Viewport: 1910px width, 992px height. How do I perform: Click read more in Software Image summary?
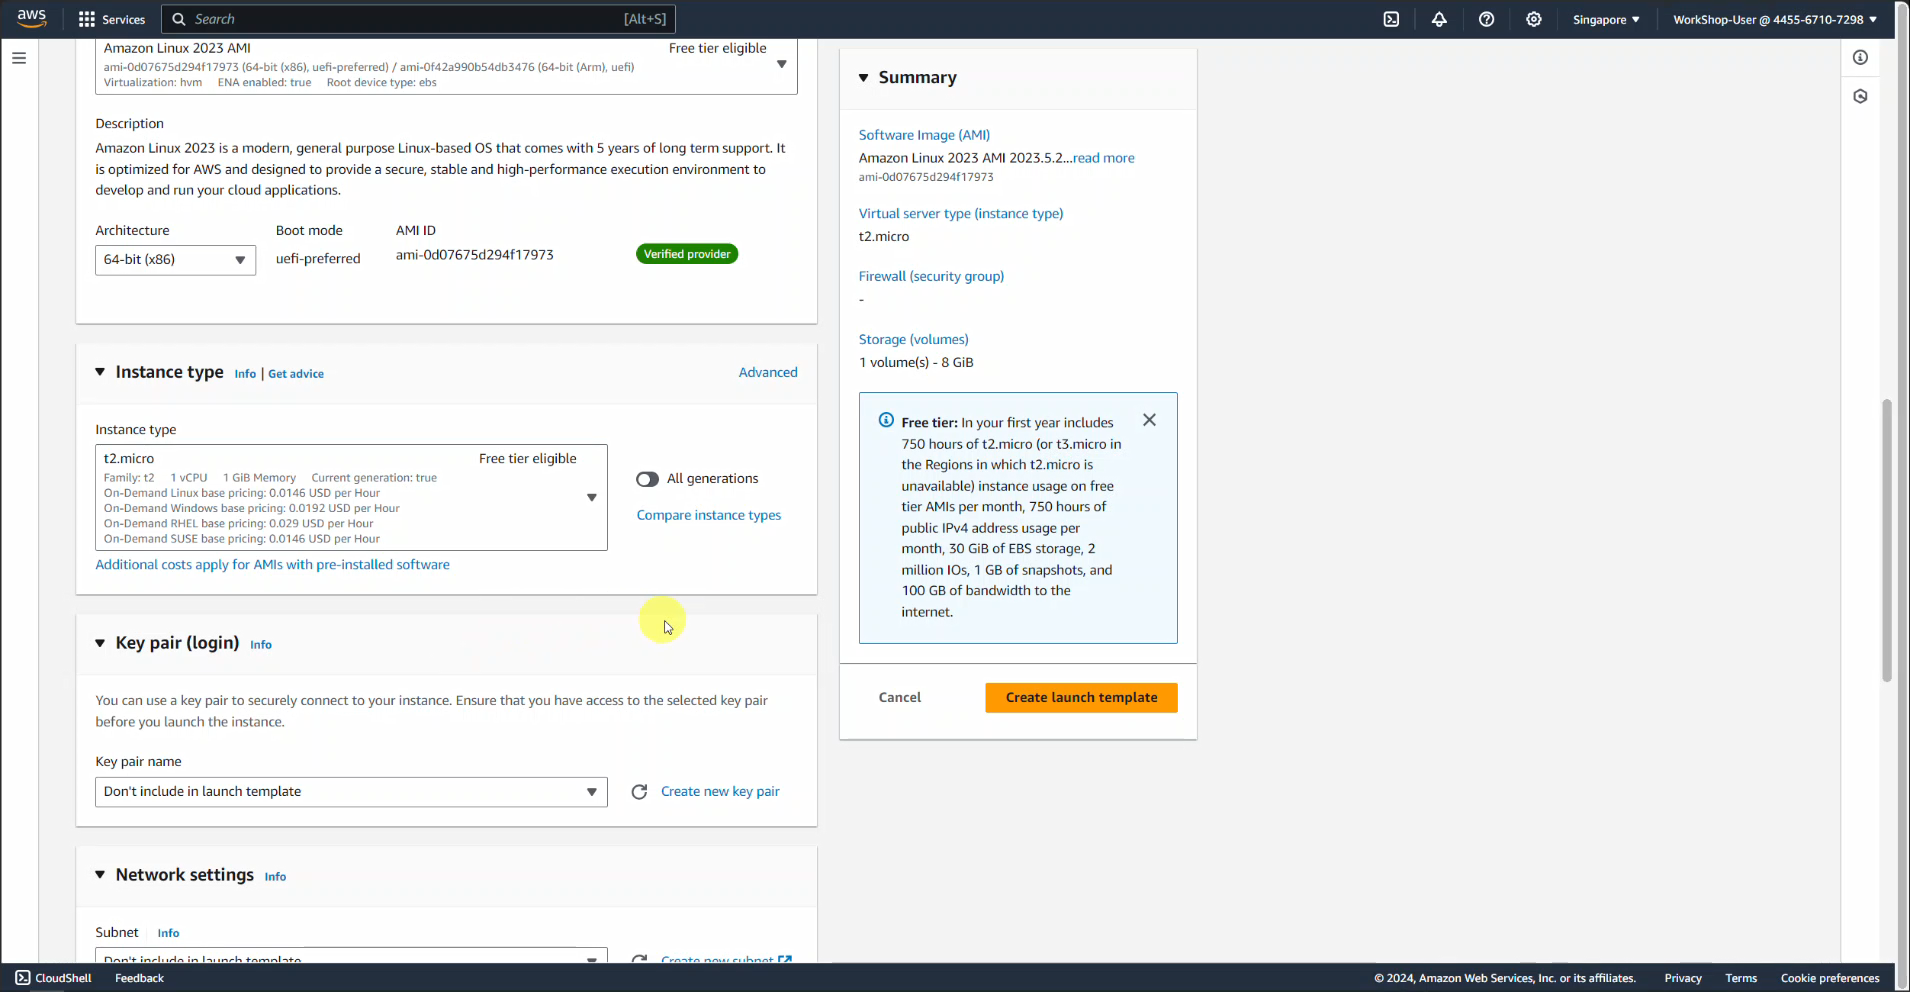tap(1104, 158)
